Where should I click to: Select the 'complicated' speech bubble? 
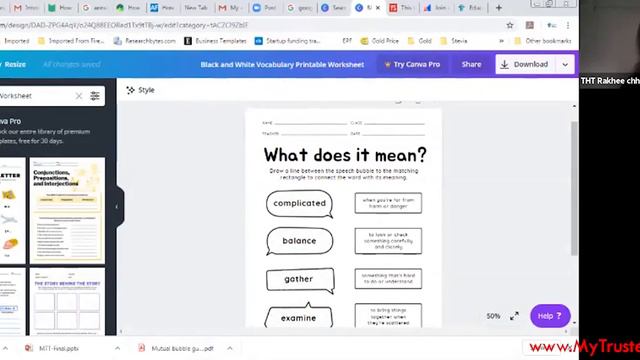click(299, 204)
